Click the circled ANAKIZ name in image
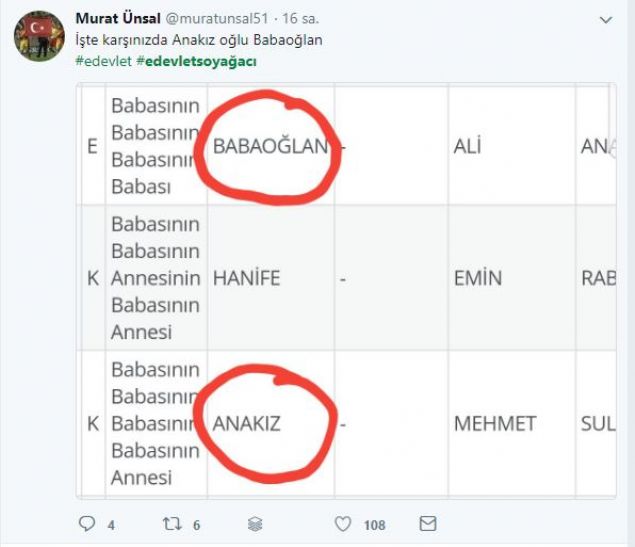The image size is (635, 547). pyautogui.click(x=247, y=423)
